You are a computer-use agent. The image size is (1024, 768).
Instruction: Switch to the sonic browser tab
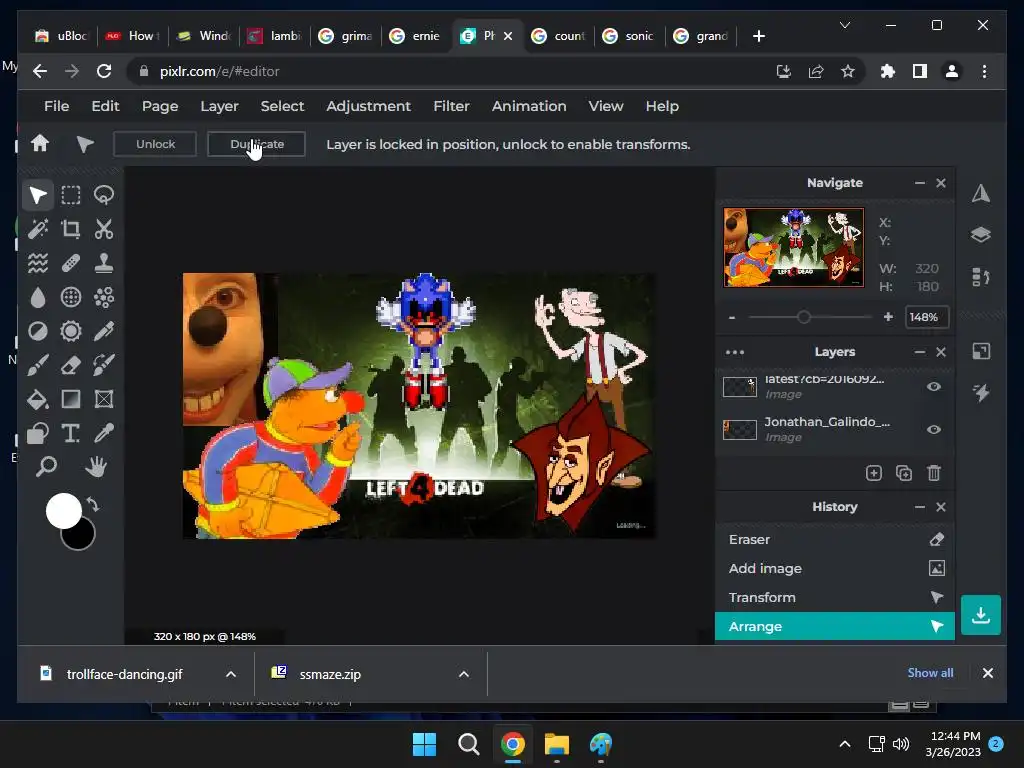pyautogui.click(x=630, y=36)
